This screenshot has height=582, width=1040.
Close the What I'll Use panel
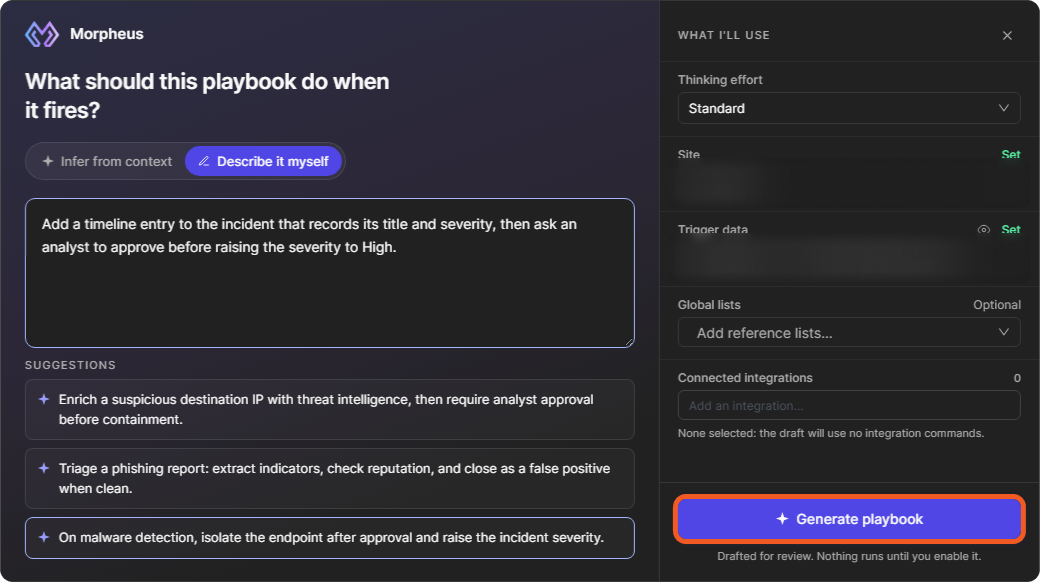1007,35
